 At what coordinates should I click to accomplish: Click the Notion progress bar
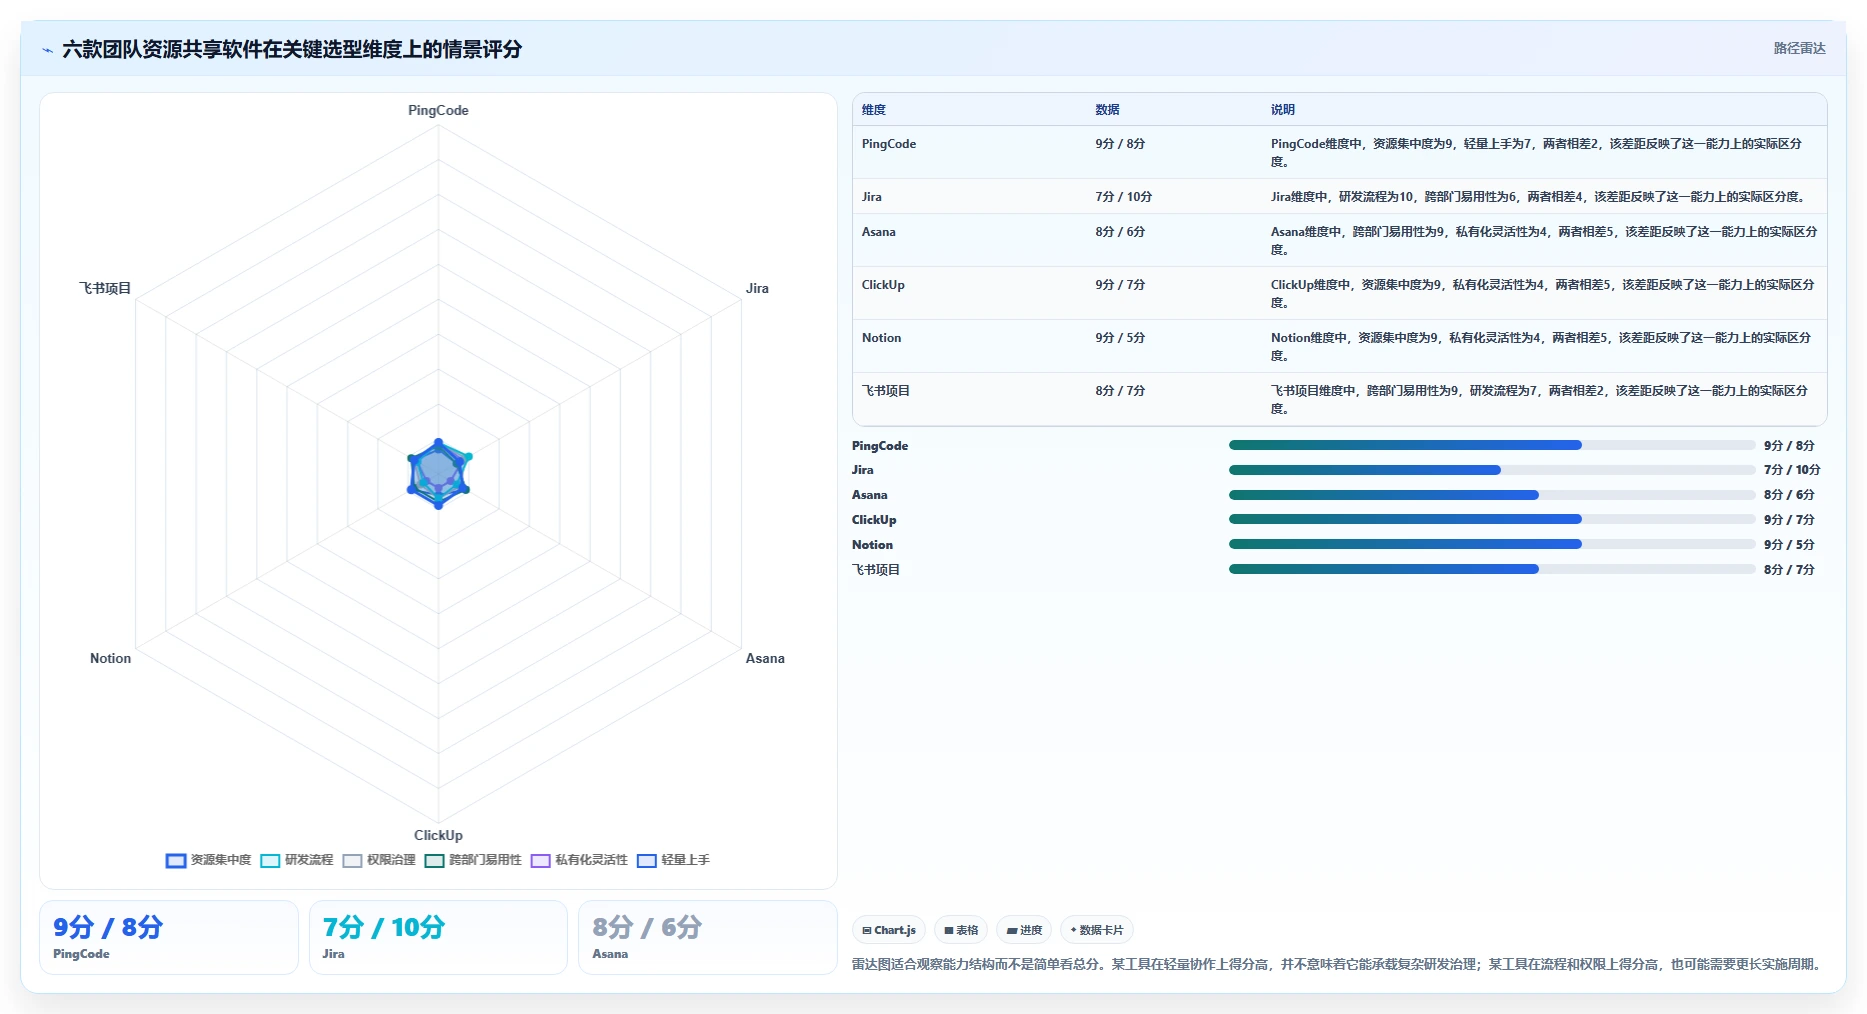1492,544
